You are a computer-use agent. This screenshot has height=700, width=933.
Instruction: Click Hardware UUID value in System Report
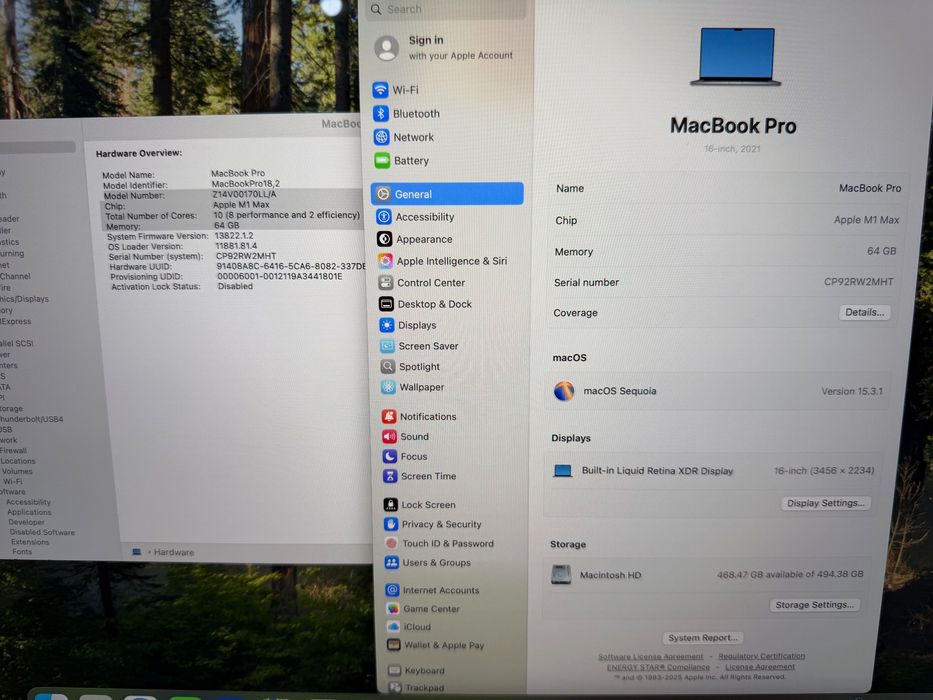coord(291,266)
